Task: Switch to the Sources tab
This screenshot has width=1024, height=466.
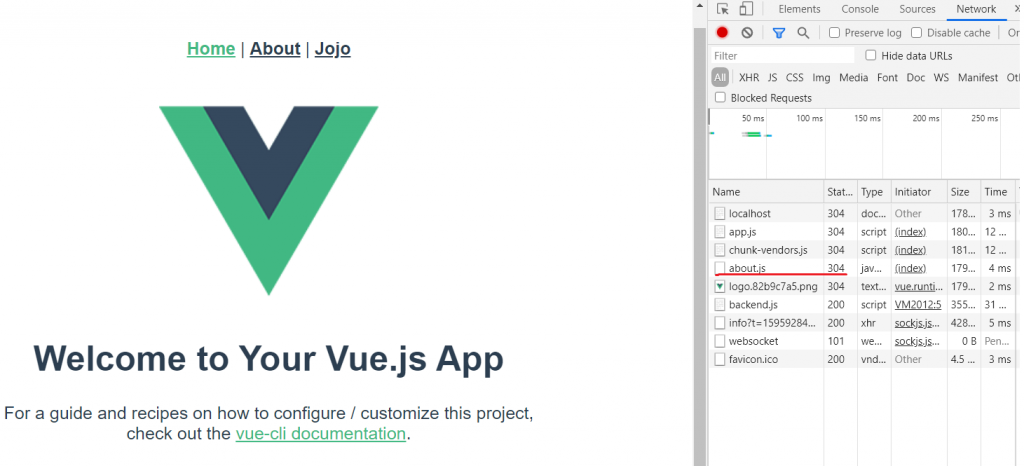Action: [x=918, y=9]
